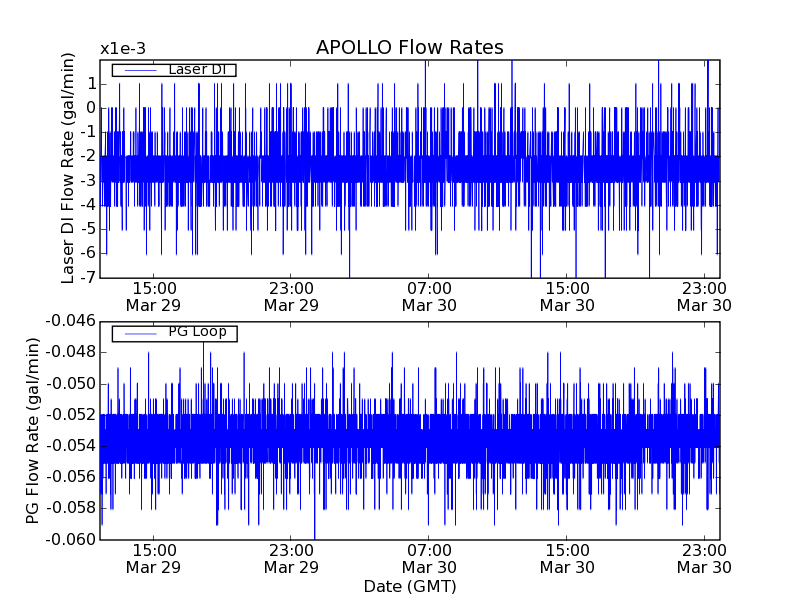Click the bottom chart's '15:00 Mar 29' tick label
The height and width of the screenshot is (600, 800).
(154, 559)
